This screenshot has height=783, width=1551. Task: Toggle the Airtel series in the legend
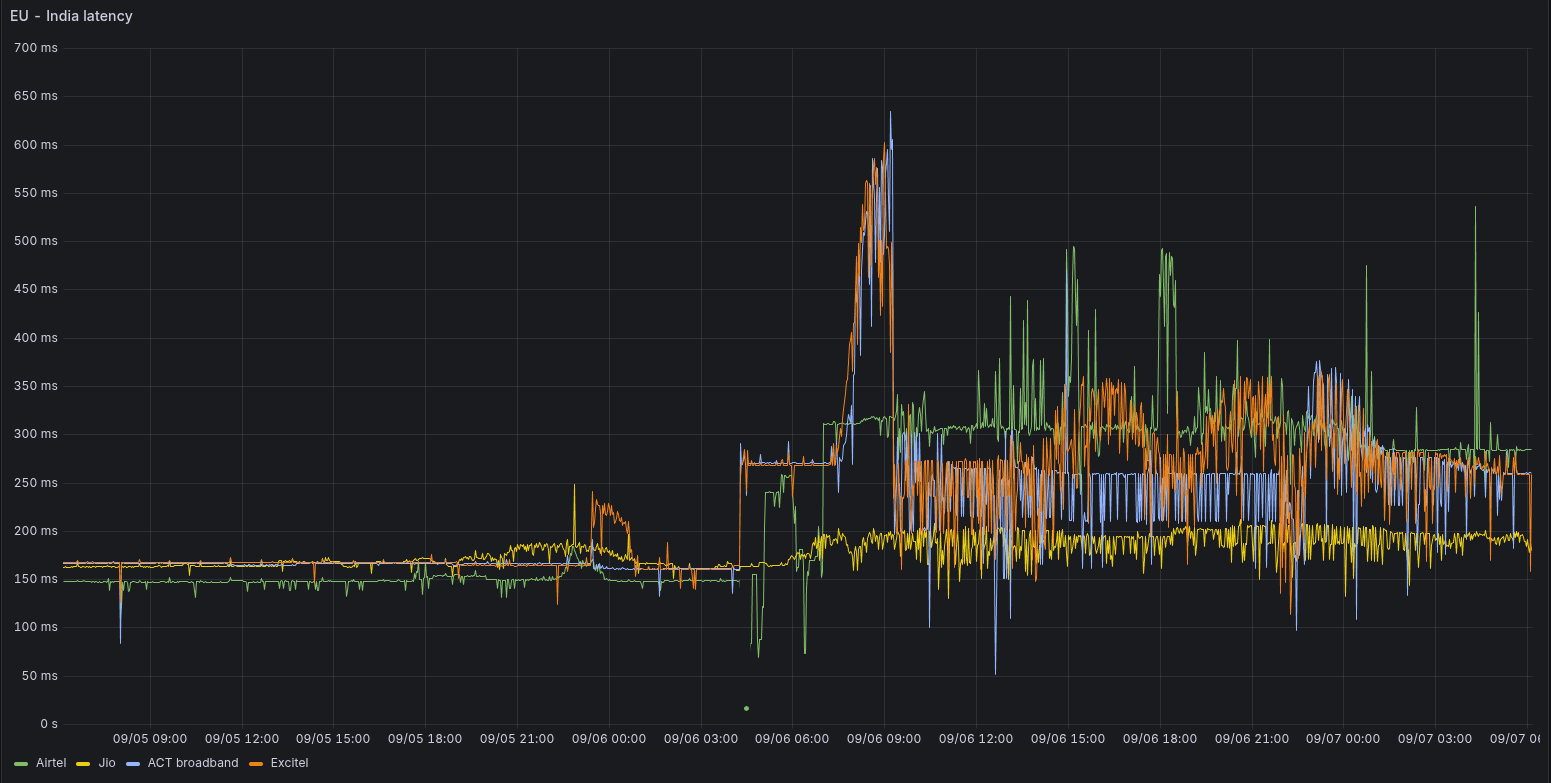[52, 763]
